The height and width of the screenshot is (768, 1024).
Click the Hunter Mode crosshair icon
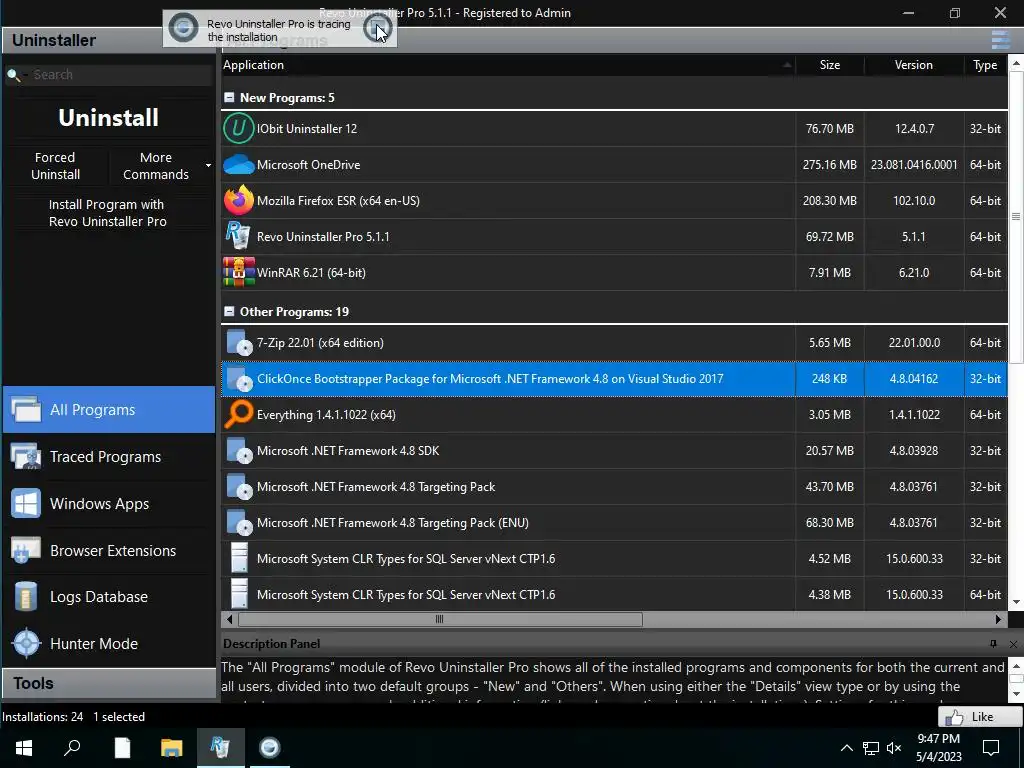pos(27,643)
